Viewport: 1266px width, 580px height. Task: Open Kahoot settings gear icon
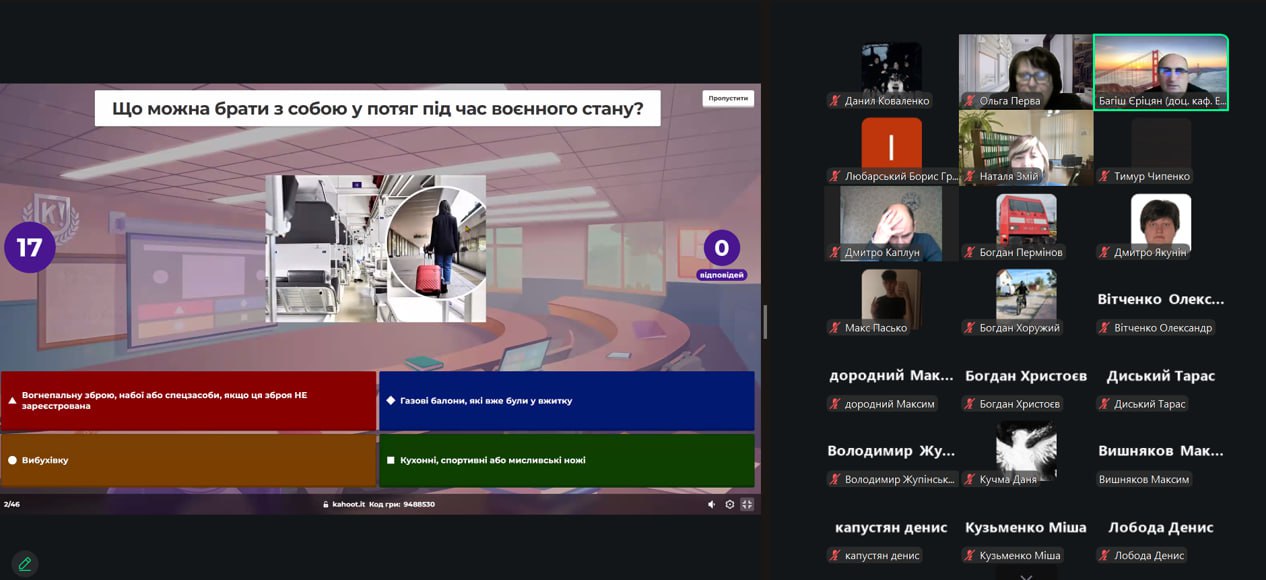pyautogui.click(x=729, y=504)
